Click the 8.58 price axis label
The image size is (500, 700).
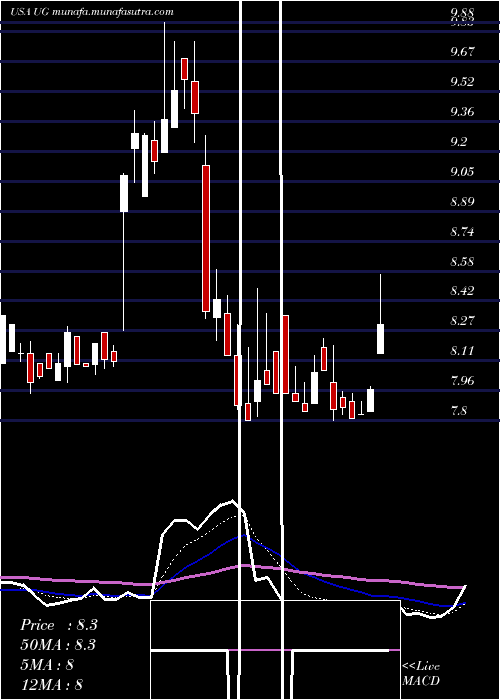click(462, 261)
